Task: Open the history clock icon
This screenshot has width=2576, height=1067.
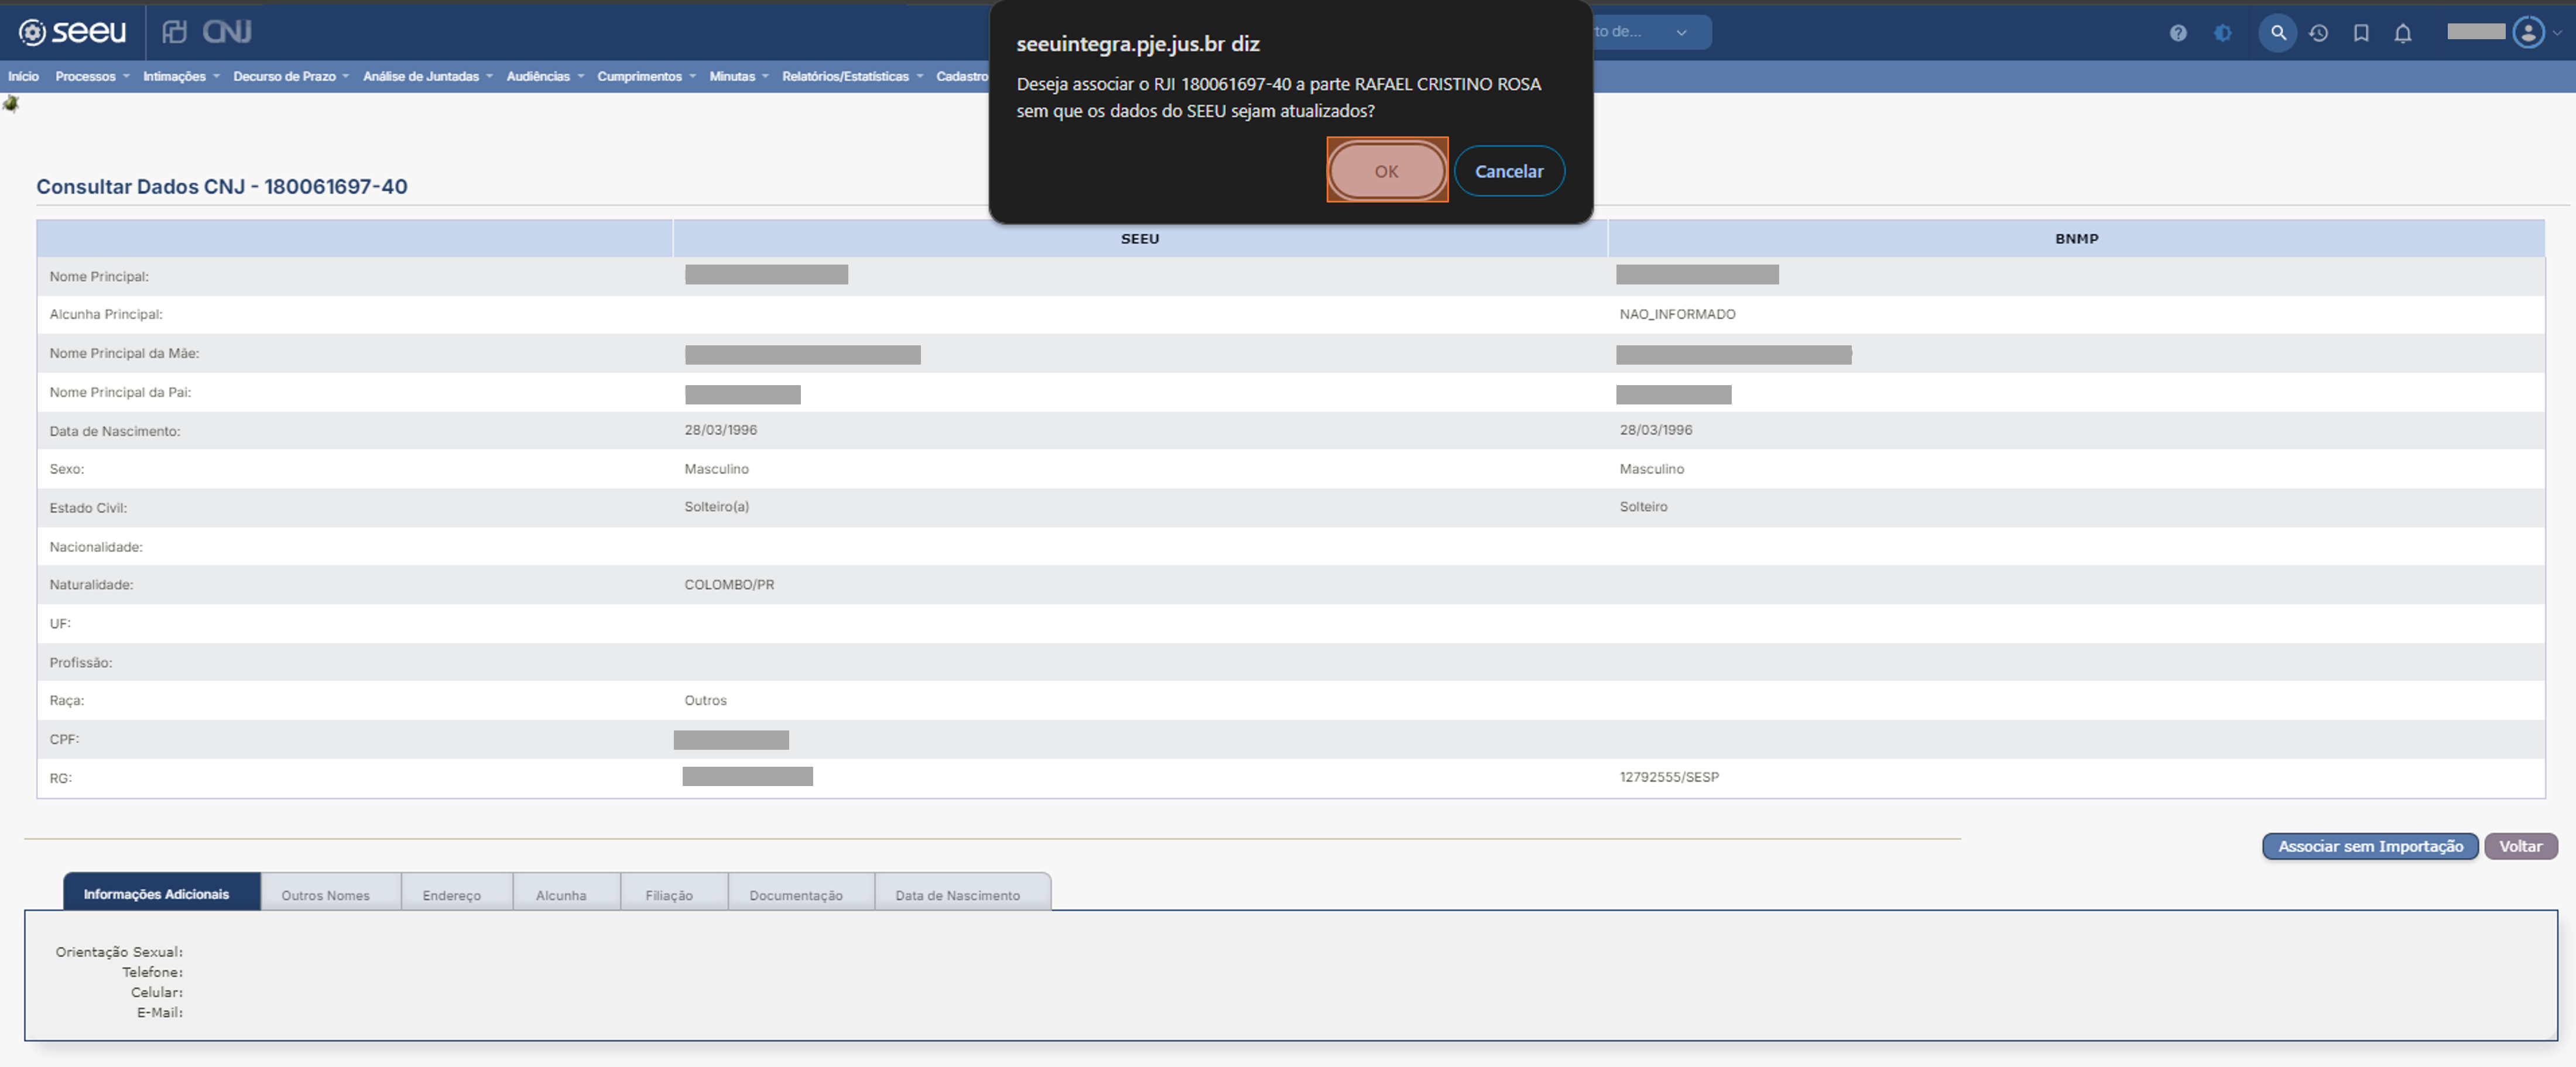Action: point(2318,33)
